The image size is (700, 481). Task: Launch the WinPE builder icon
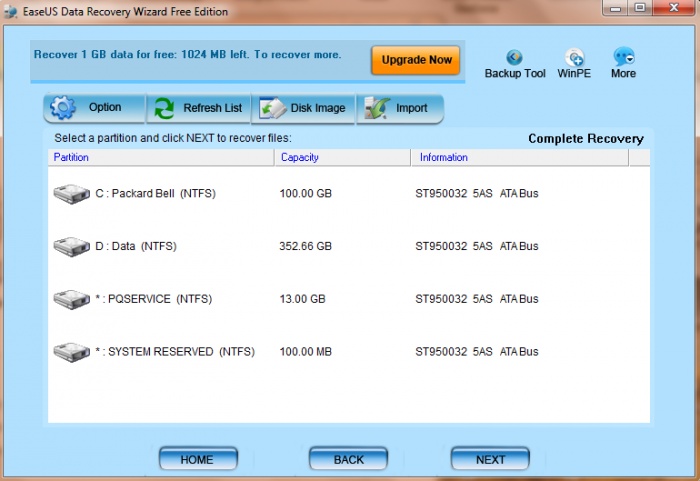[x=574, y=59]
